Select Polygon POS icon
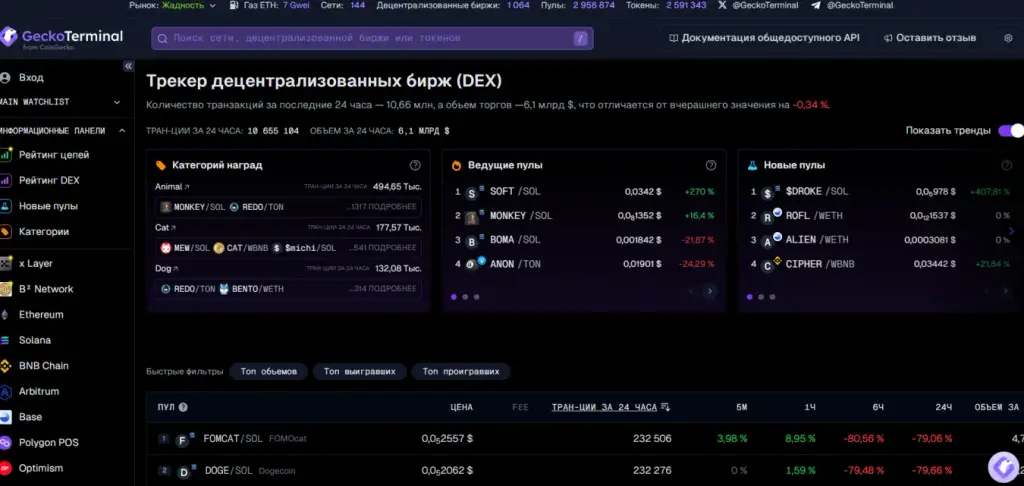 click(x=6, y=442)
